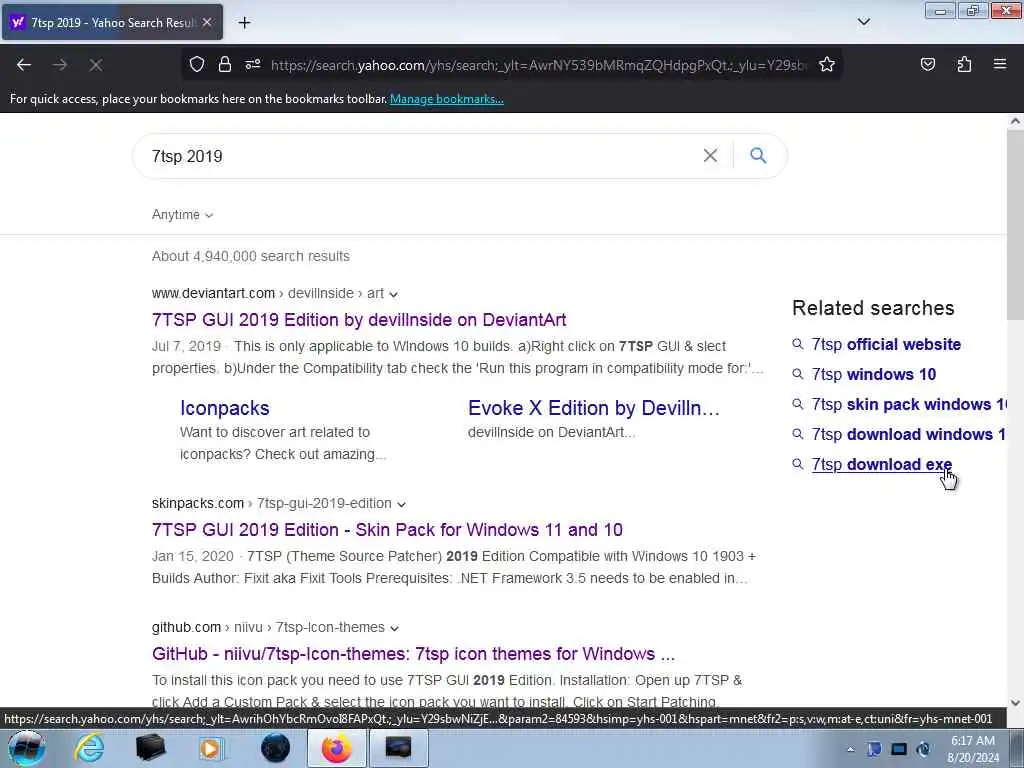
Task: Open the monitor app on the taskbar
Action: 398,748
